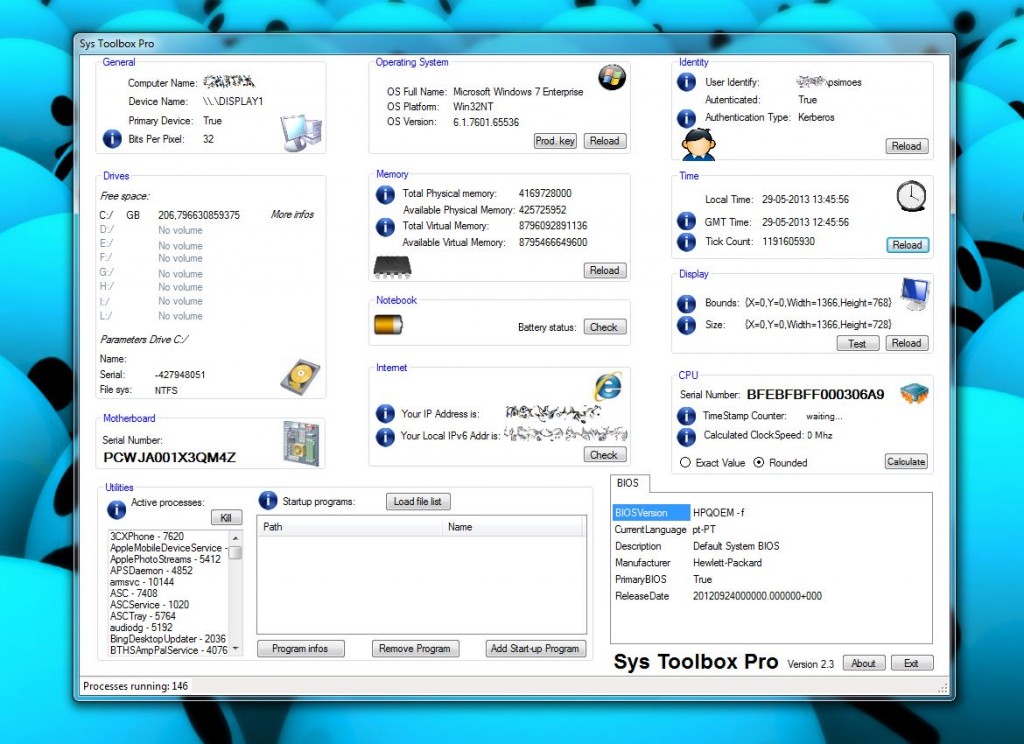Calculate the CPU clock speed
This screenshot has height=744, width=1024.
pyautogui.click(x=906, y=462)
